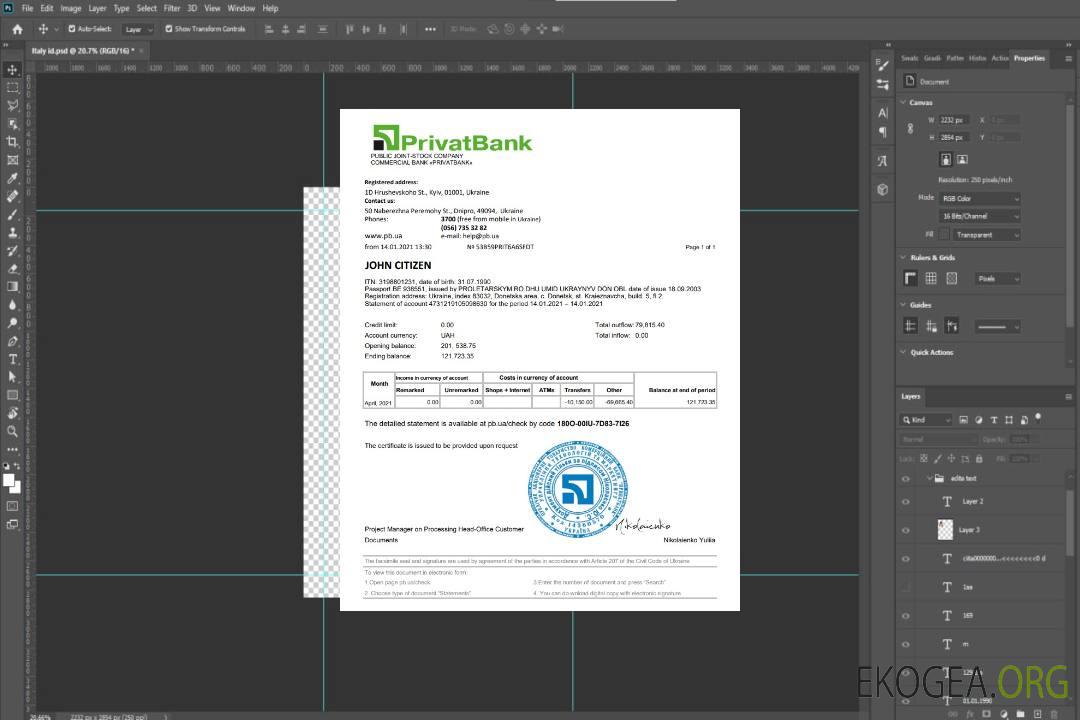Click the create new layer icon

tap(1037, 714)
